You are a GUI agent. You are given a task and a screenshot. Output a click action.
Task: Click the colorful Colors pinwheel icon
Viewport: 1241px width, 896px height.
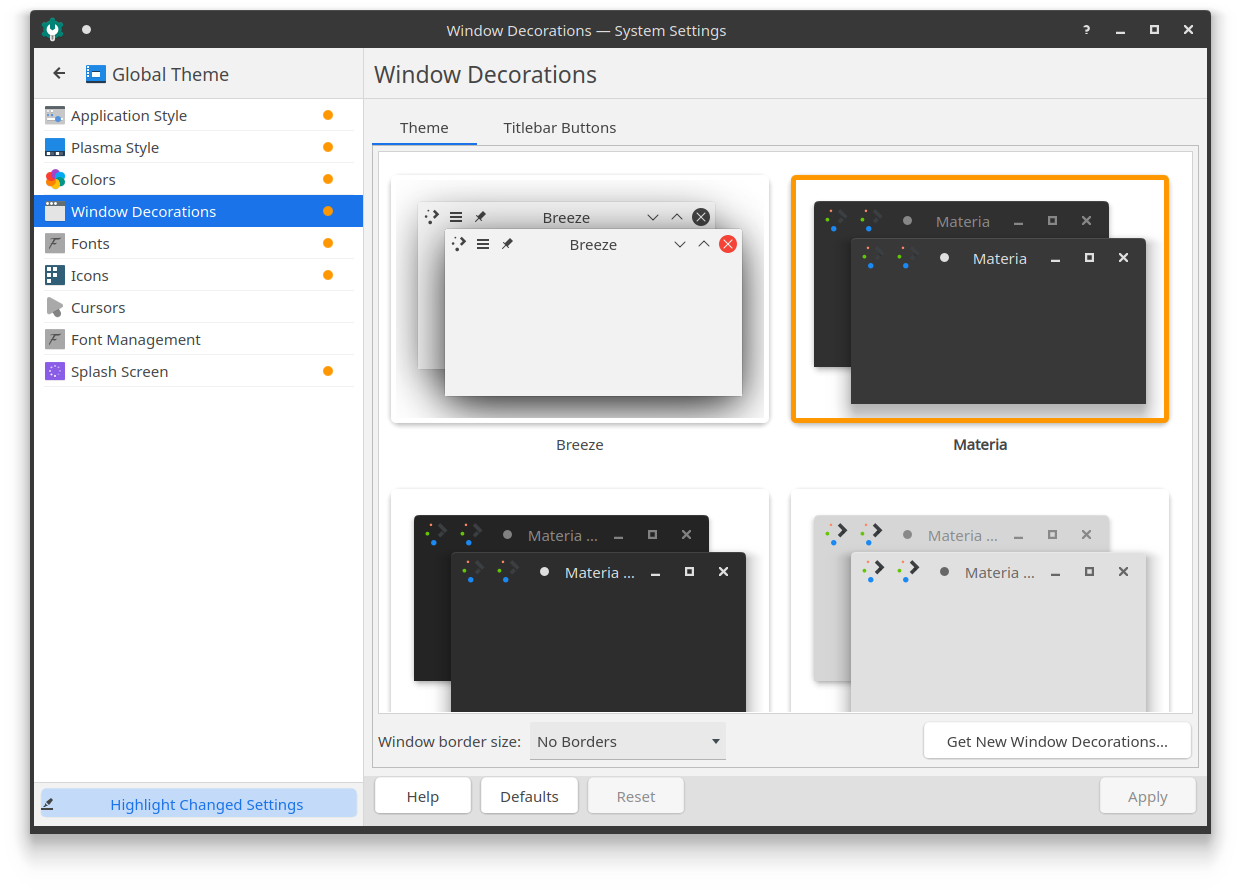pyautogui.click(x=54, y=178)
